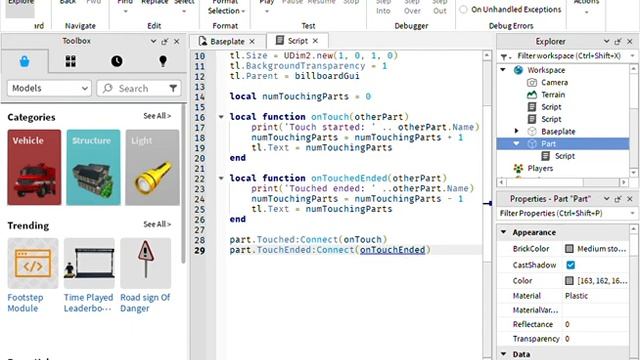Open the Toolbox Creations lightbulb tab
This screenshot has height=360, width=640.
click(163, 61)
